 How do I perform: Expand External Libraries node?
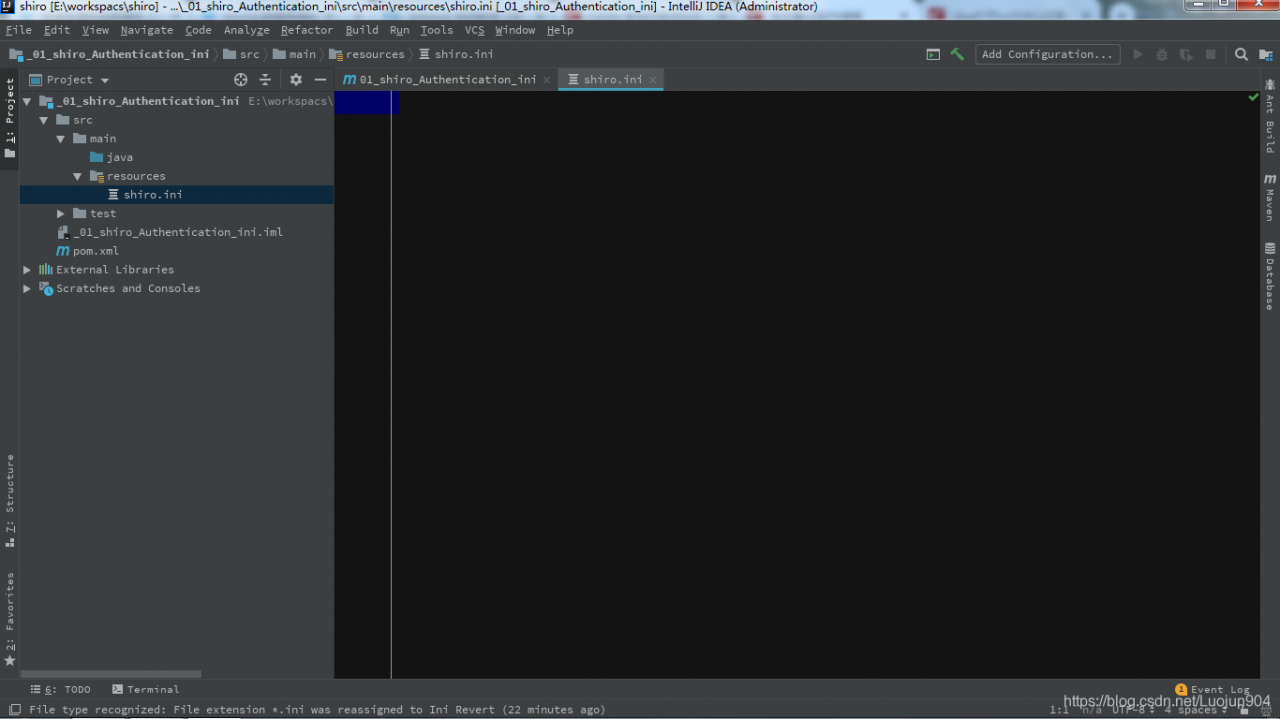[x=27, y=270]
